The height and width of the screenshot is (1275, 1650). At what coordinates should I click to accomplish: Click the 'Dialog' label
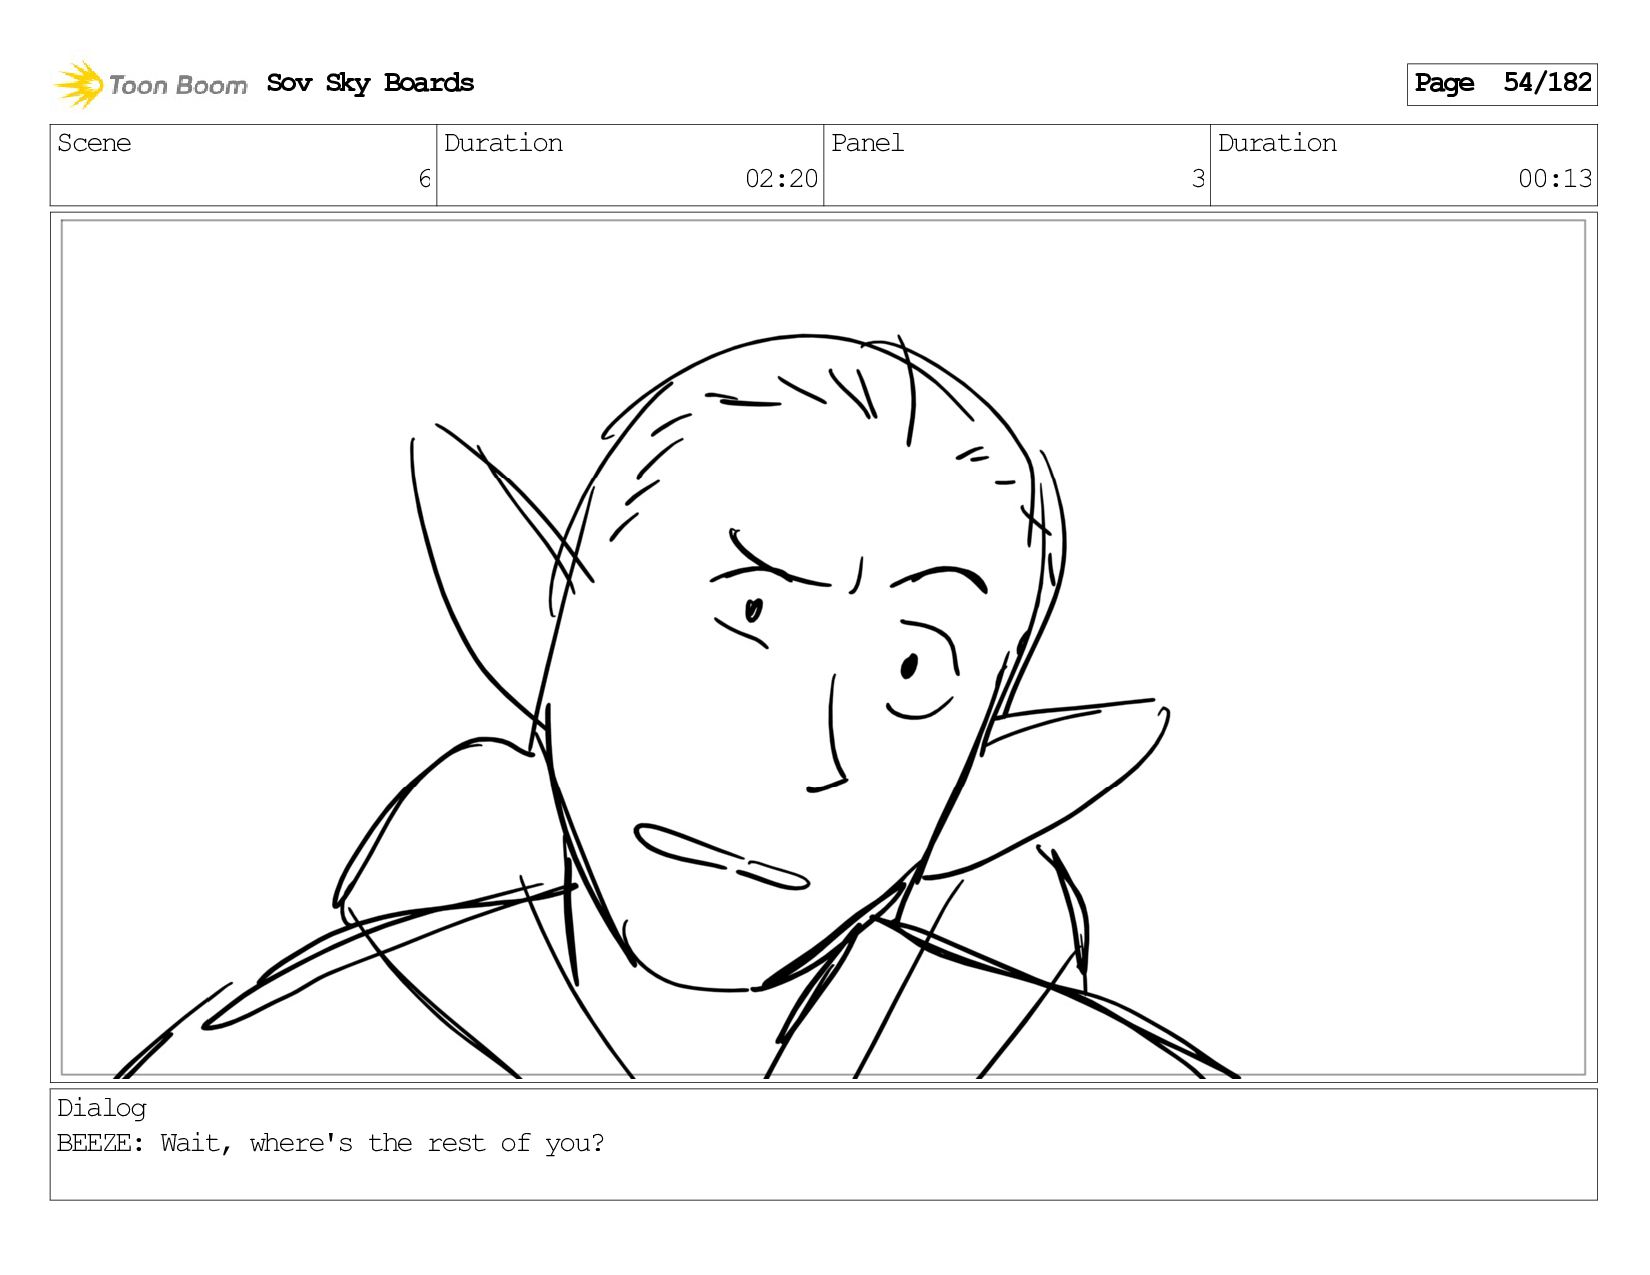click(x=102, y=1108)
